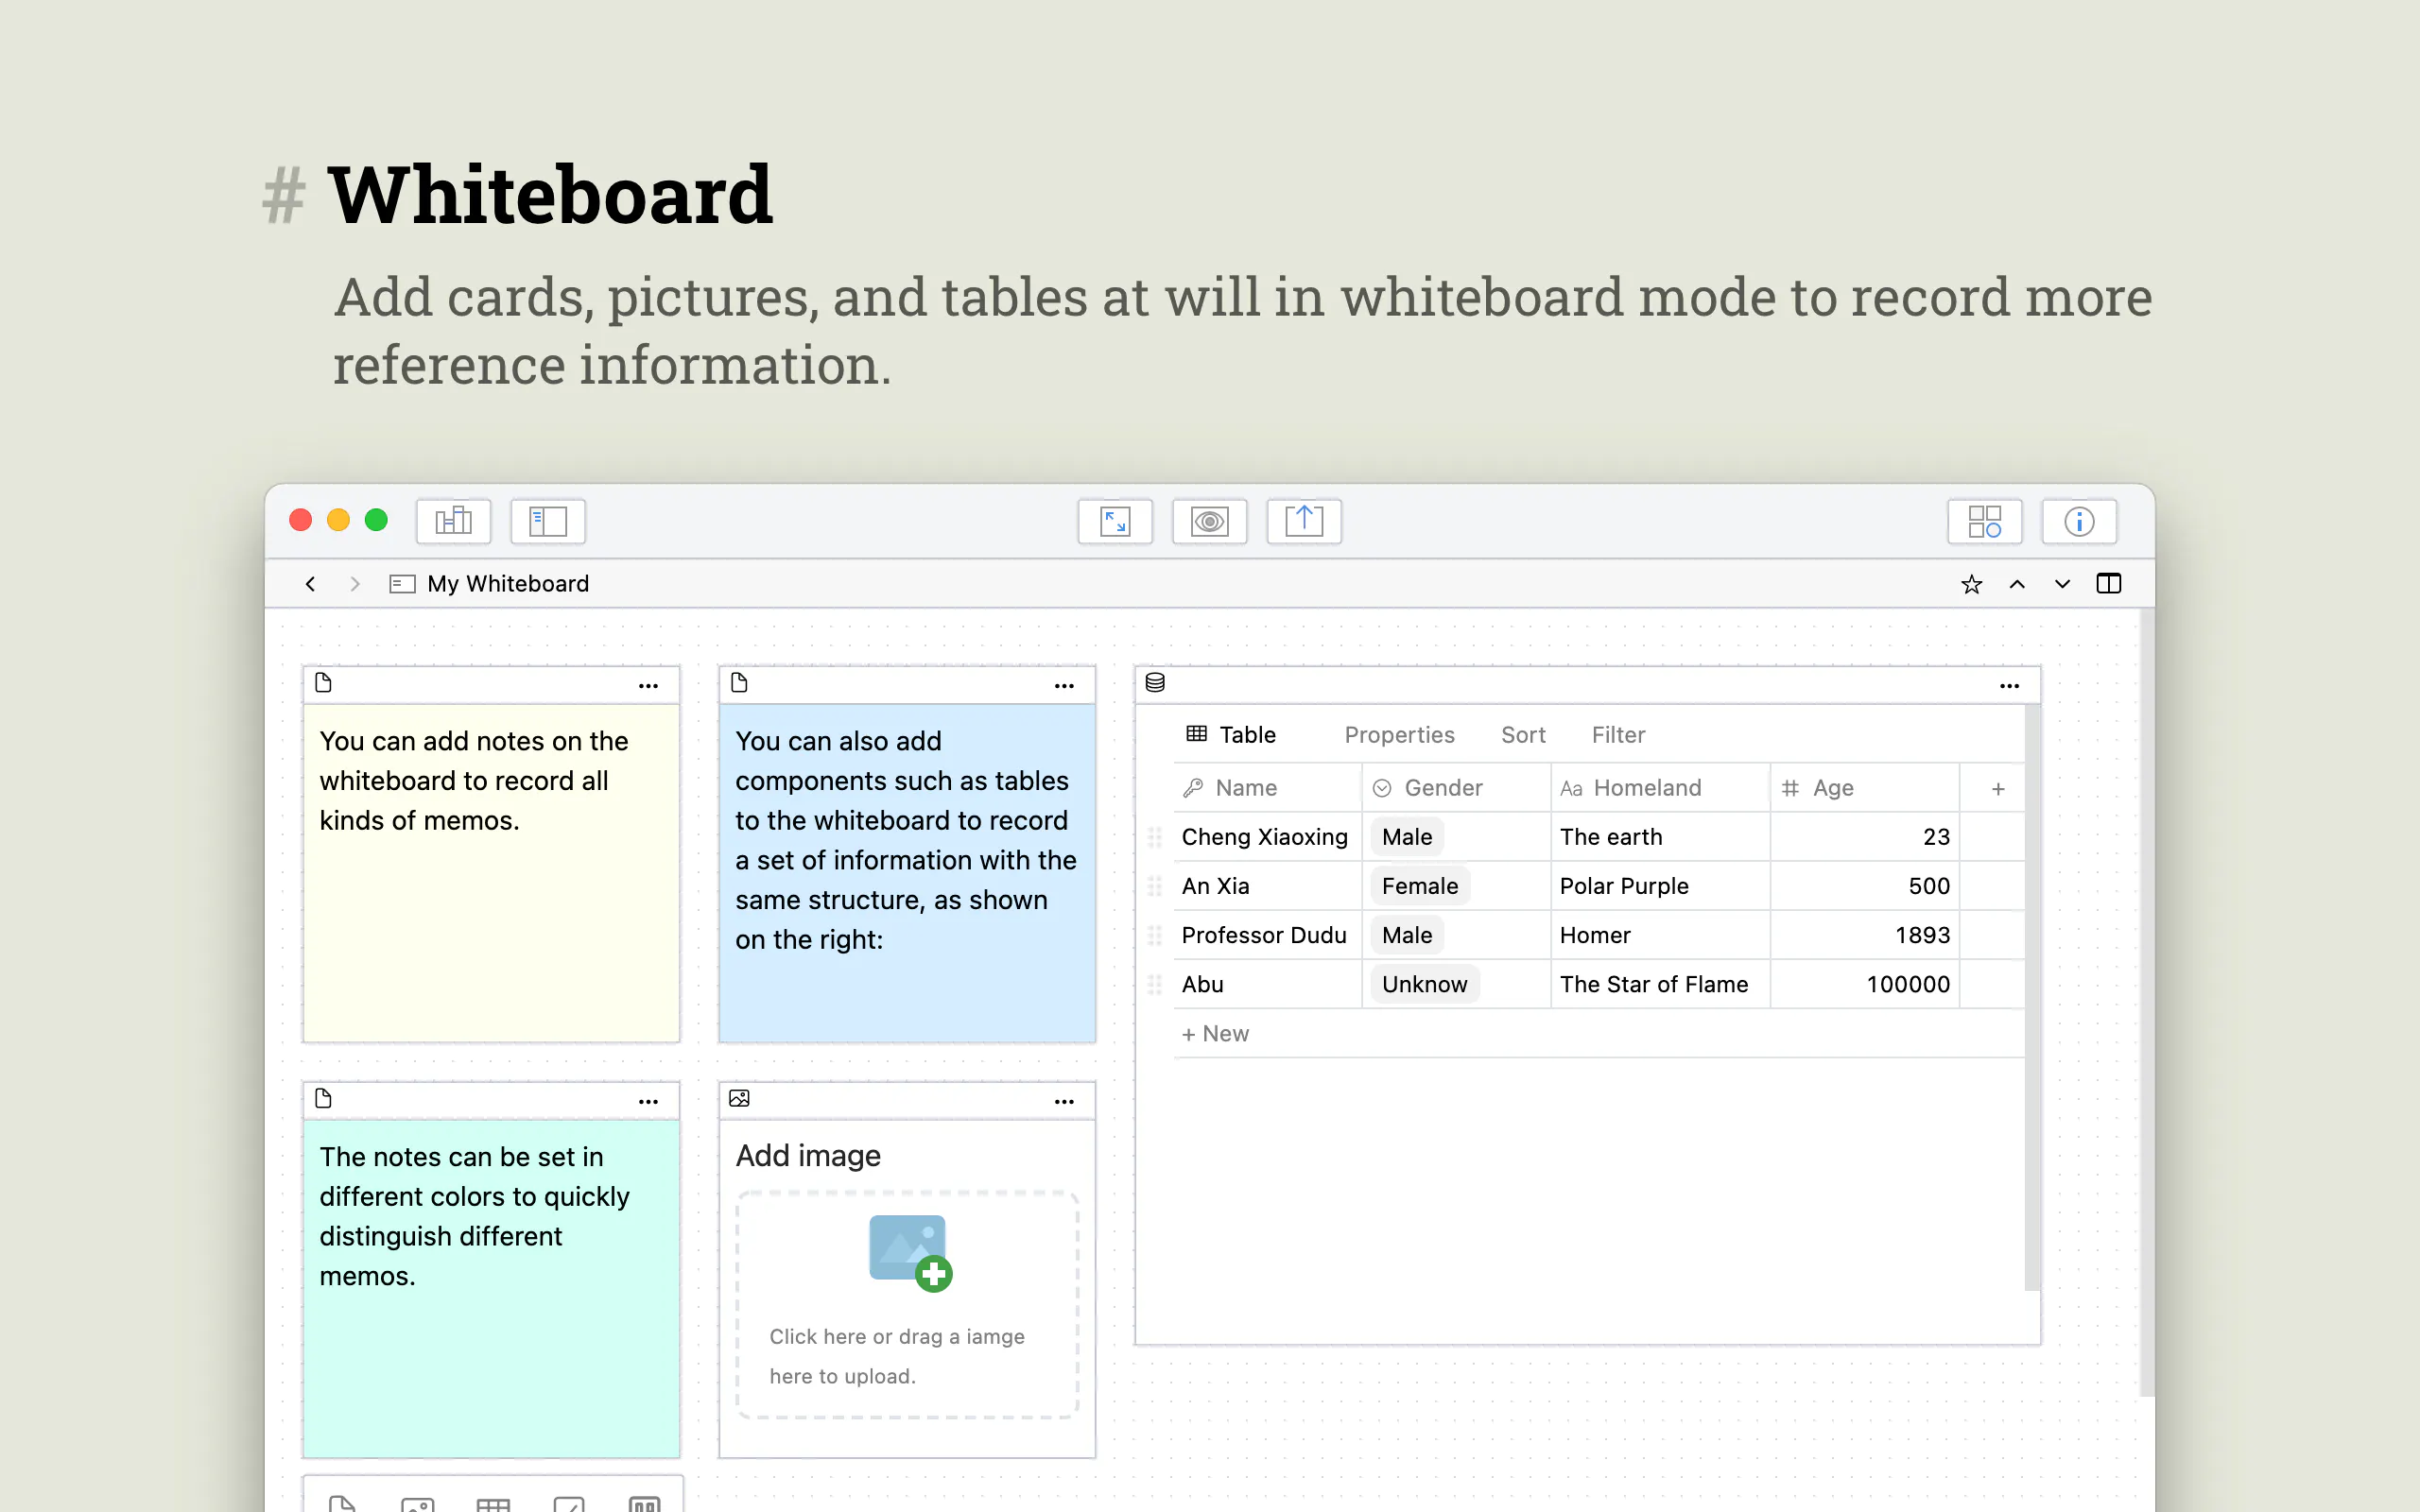
Task: Click the blue note's document icon
Action: tap(739, 683)
